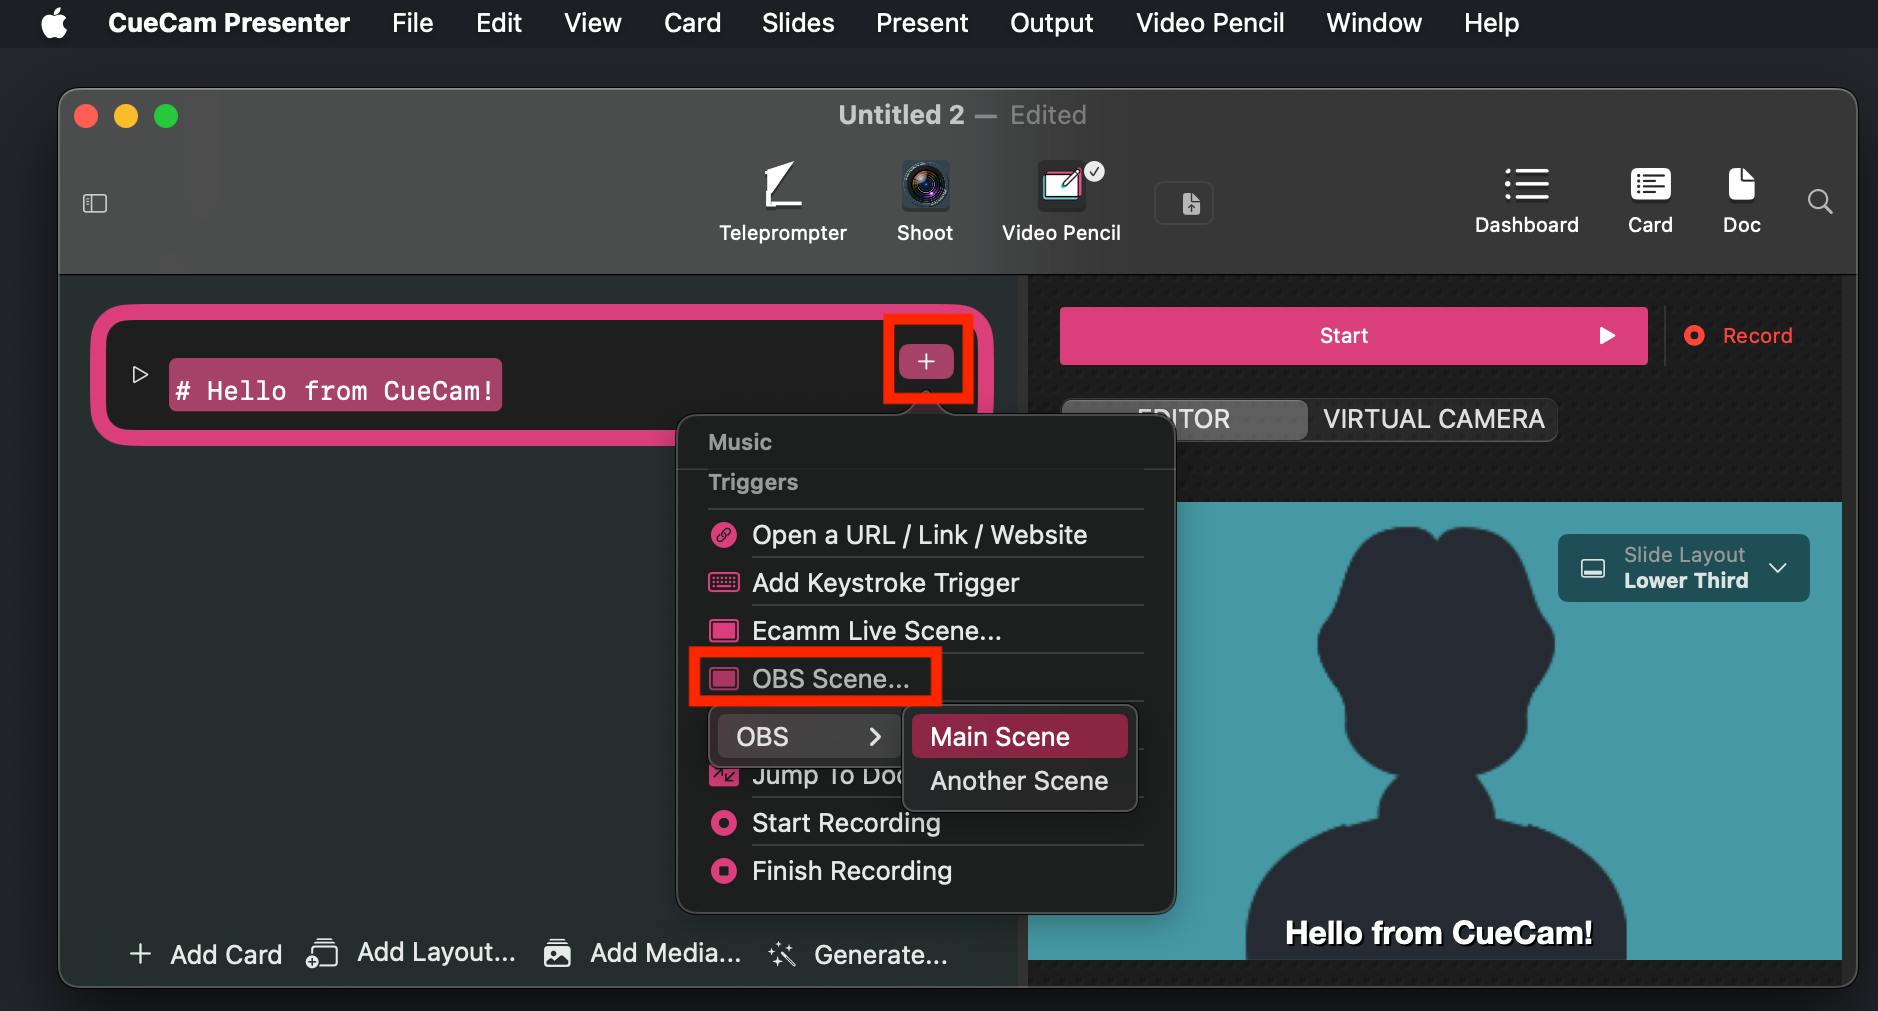Open the Help menu
1878x1011 pixels.
point(1492,23)
